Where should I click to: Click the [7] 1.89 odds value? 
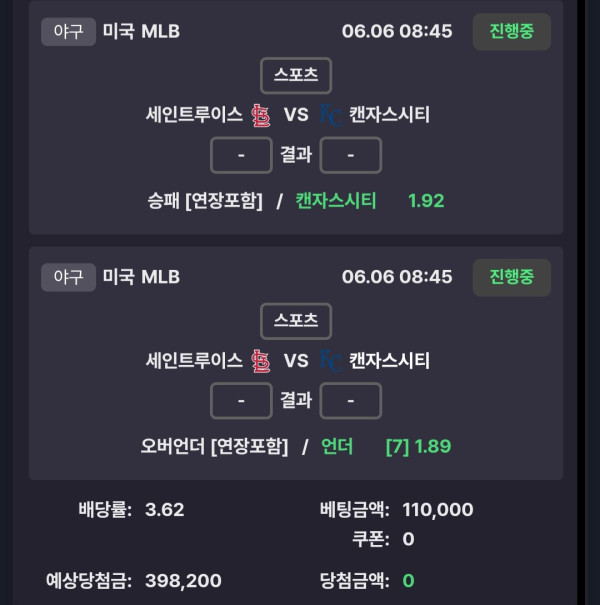point(418,446)
